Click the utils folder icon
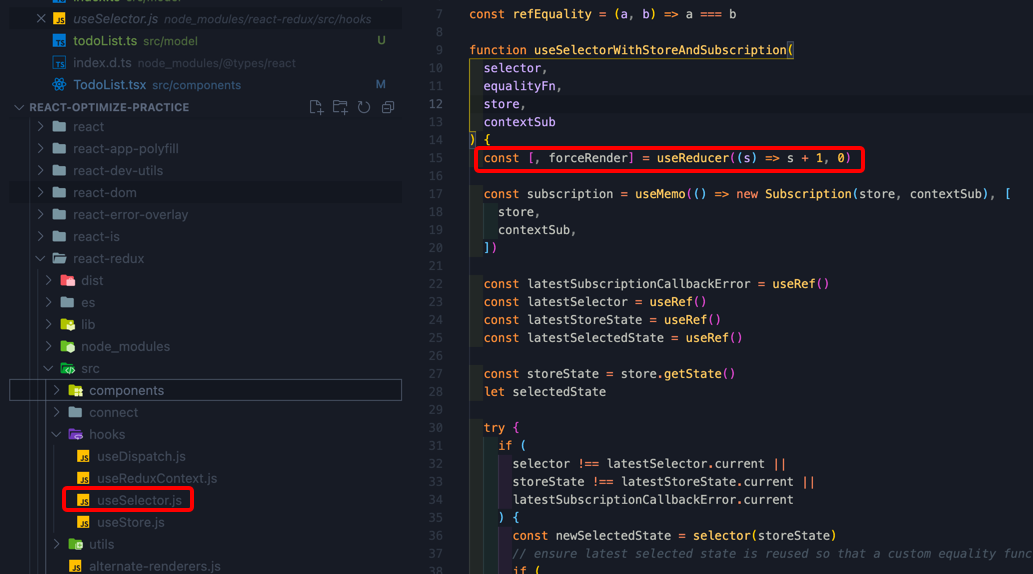1033x574 pixels. 76,544
